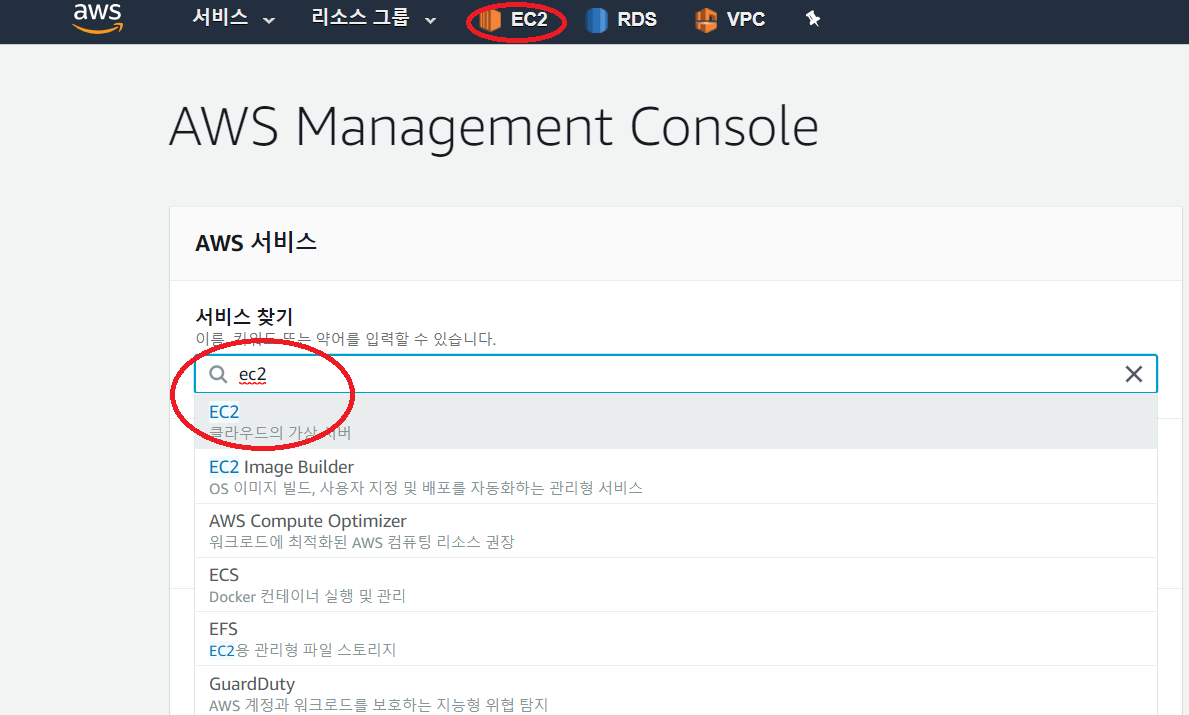This screenshot has width=1189, height=715.
Task: Open the RDS shortcut icon in navbar
Action: click(x=597, y=20)
